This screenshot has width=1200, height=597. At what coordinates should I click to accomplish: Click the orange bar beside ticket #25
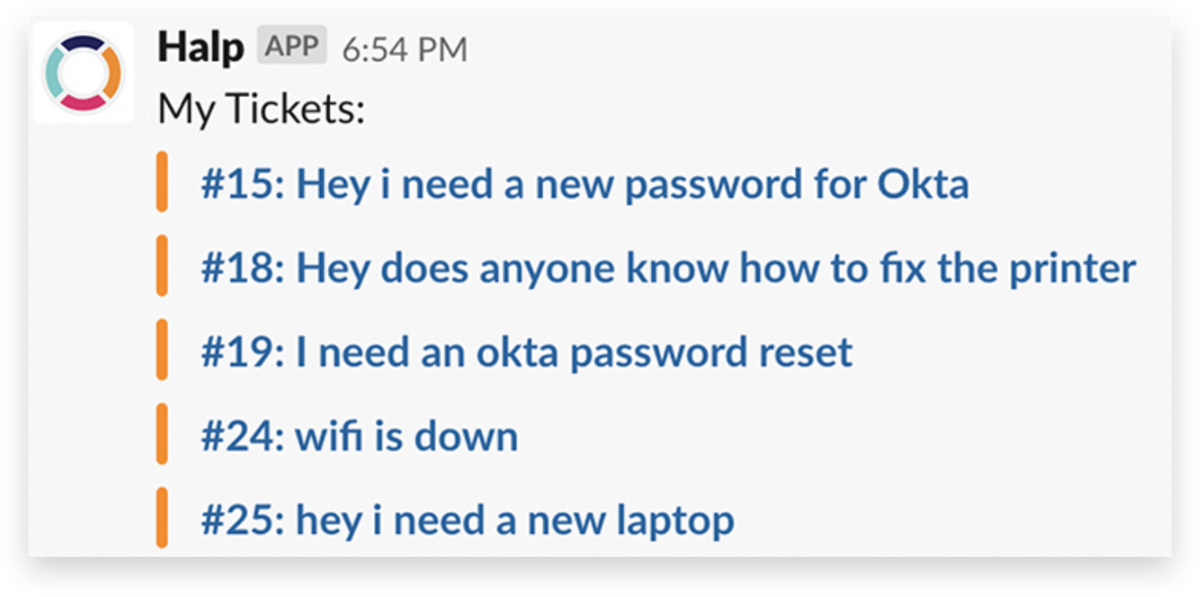(162, 517)
